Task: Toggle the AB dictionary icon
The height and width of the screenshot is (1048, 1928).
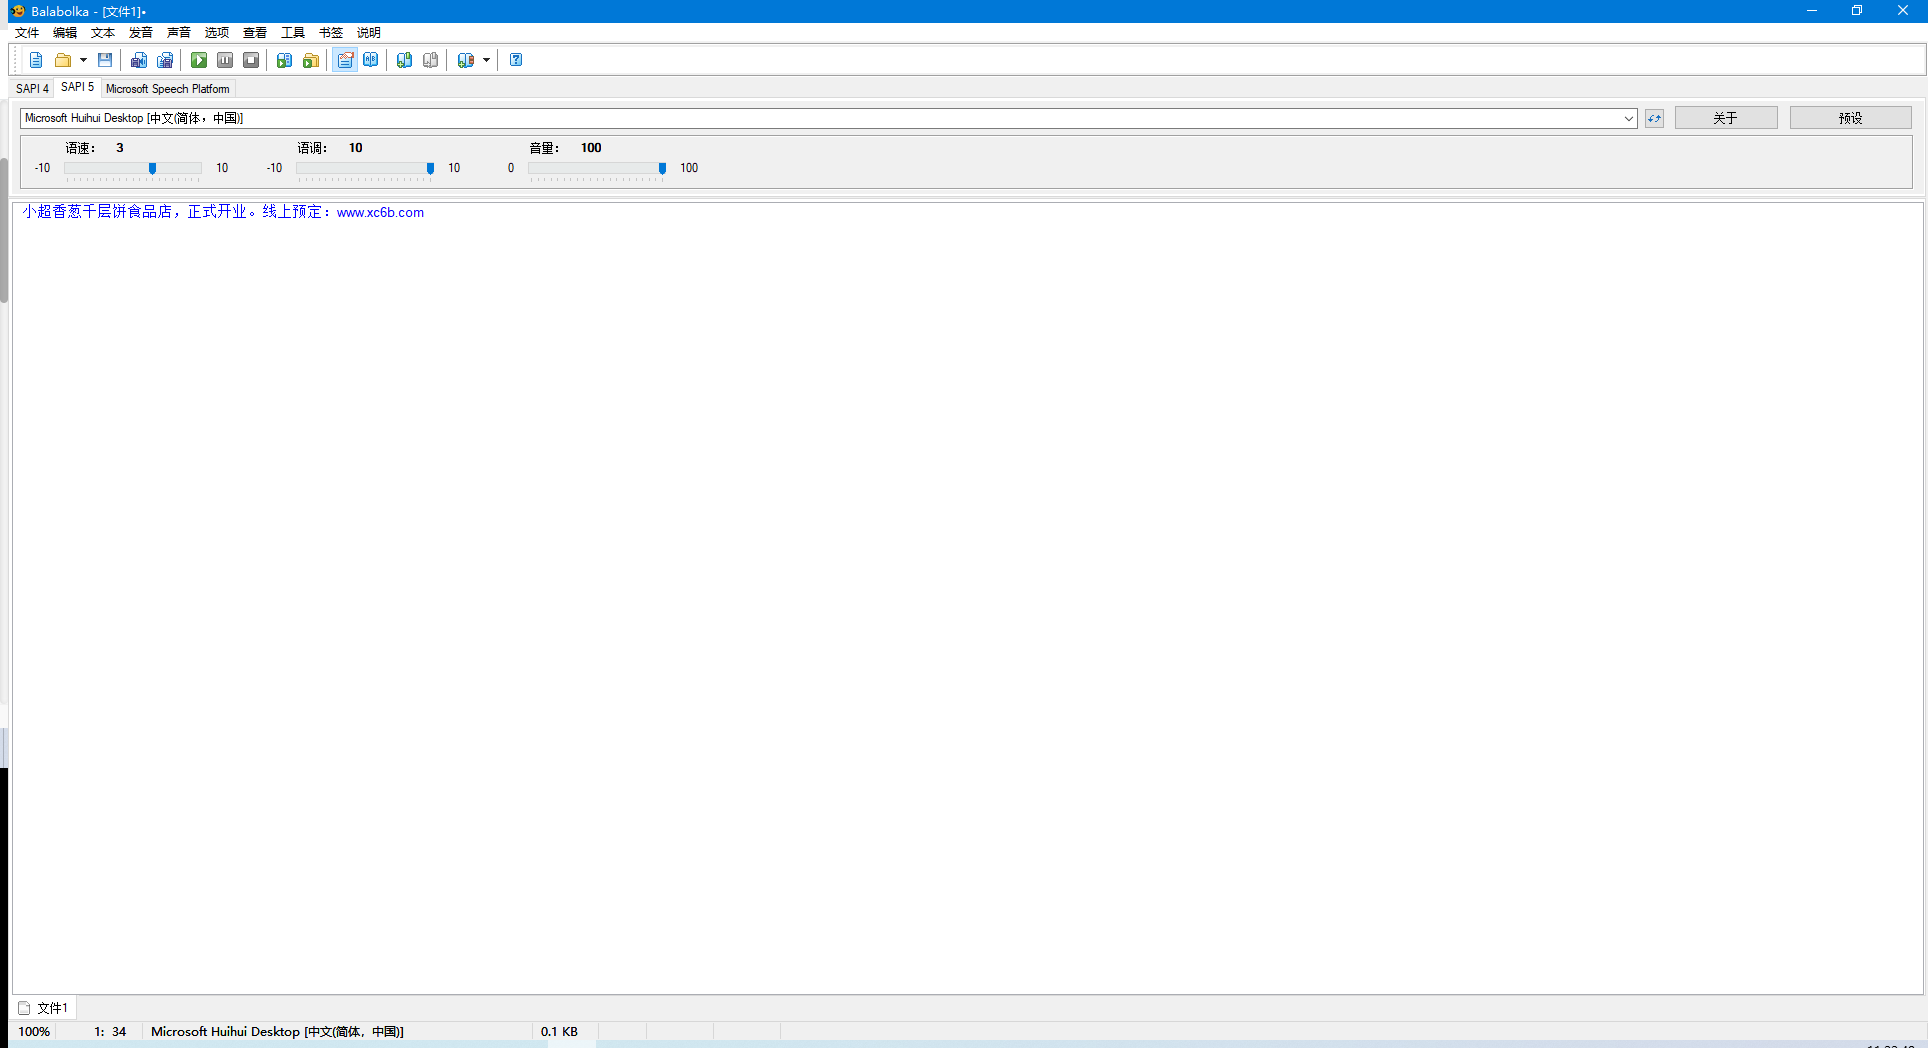Action: point(371,60)
